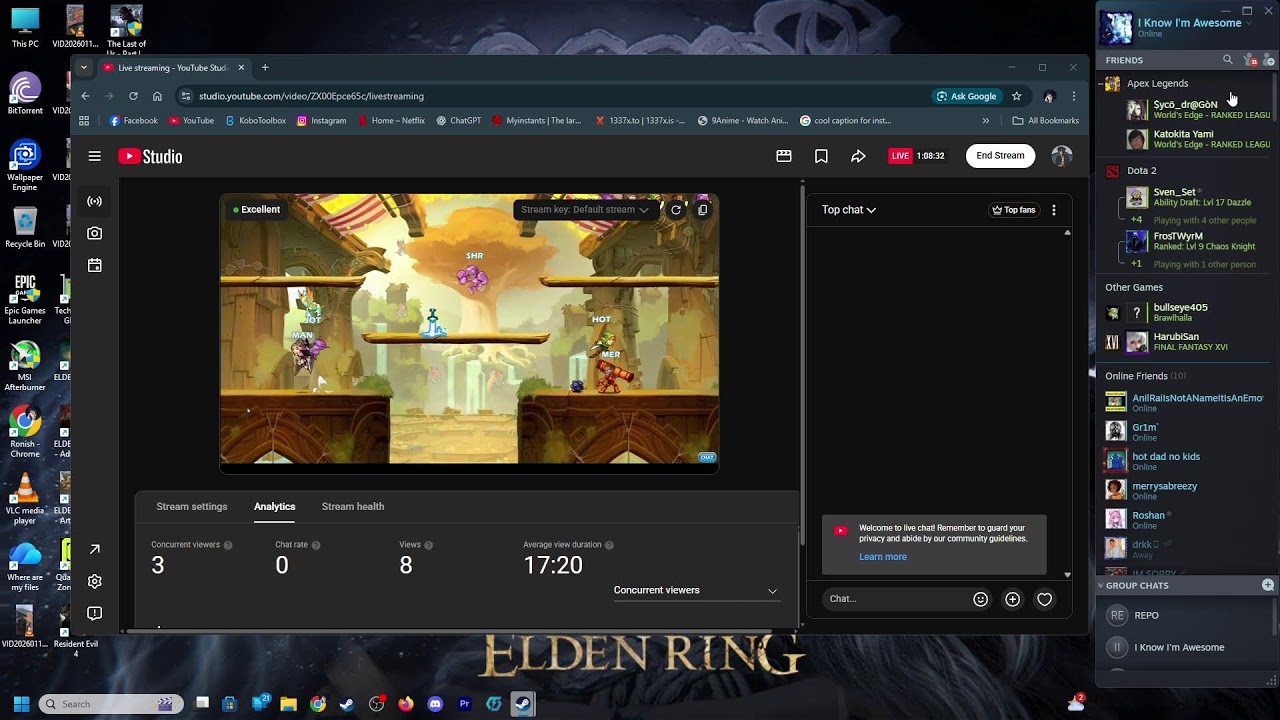Click the bookmark highlight icon in Studio header
The width and height of the screenshot is (1280, 720).
821,156
